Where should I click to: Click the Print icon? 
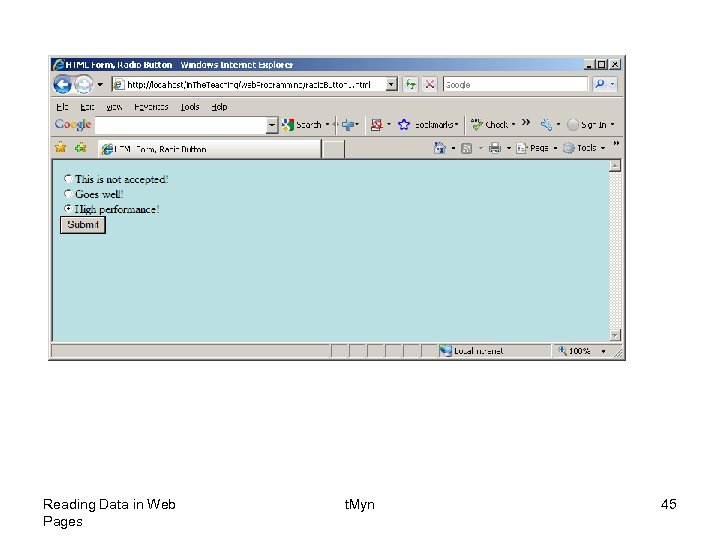(x=495, y=148)
